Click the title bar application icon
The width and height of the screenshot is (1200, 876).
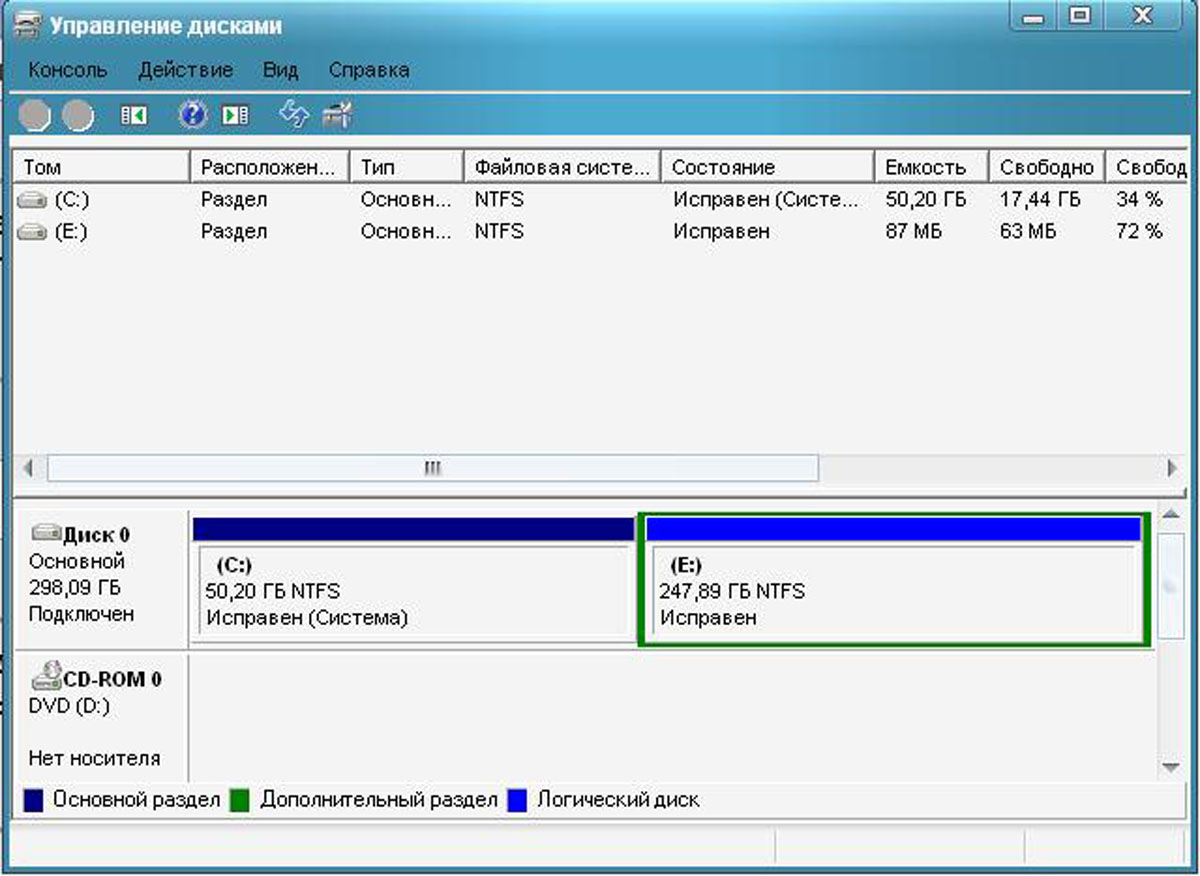[x=27, y=23]
